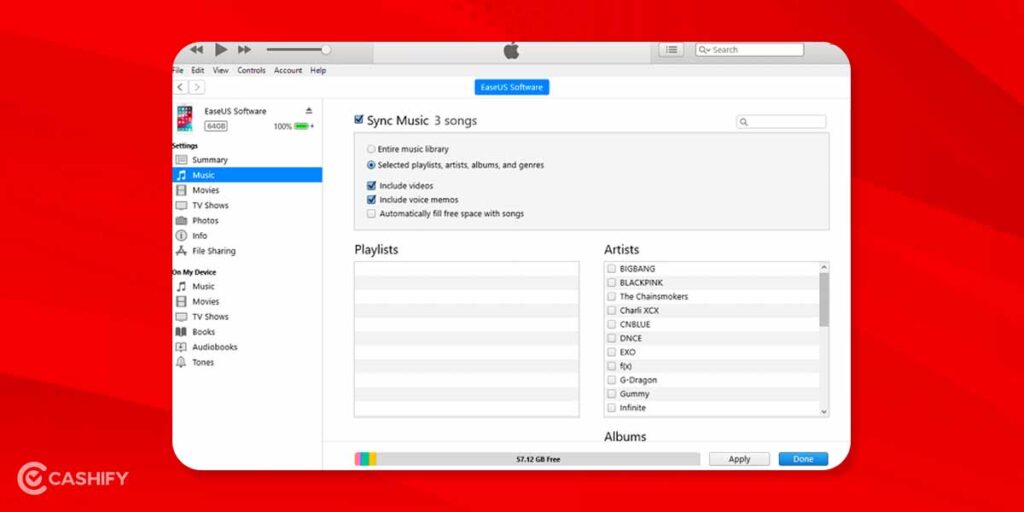This screenshot has height=512, width=1024.
Task: Open the Help menu
Action: [x=318, y=71]
